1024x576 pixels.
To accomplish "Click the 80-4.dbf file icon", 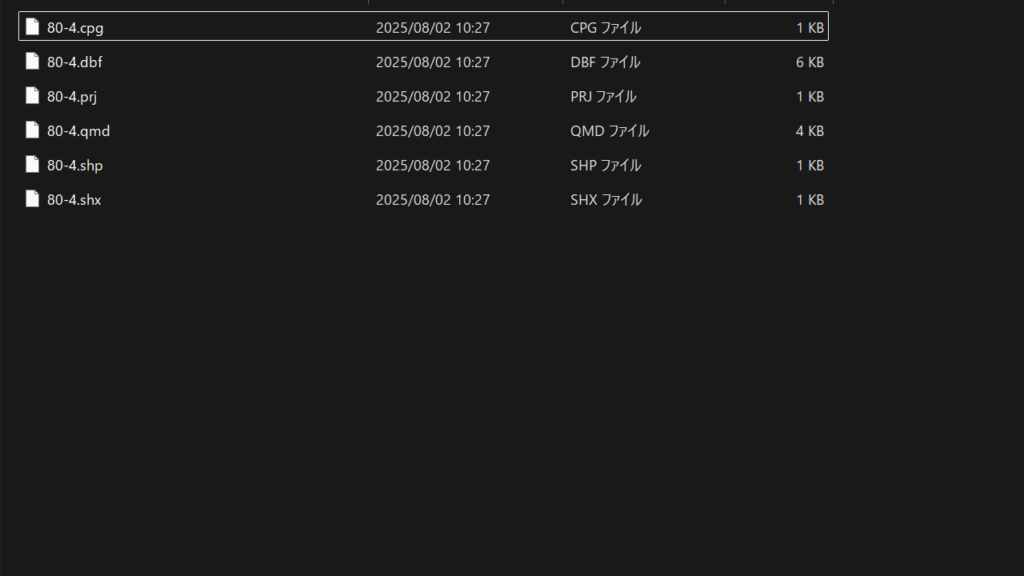I will point(32,61).
